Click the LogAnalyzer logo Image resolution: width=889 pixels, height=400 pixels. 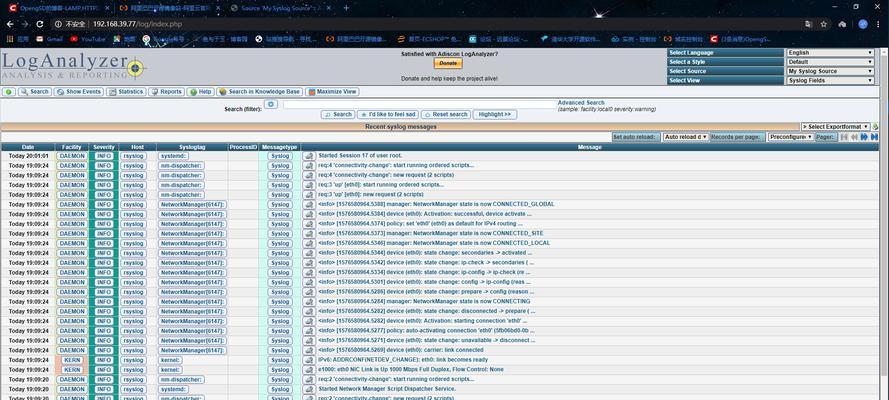(73, 66)
